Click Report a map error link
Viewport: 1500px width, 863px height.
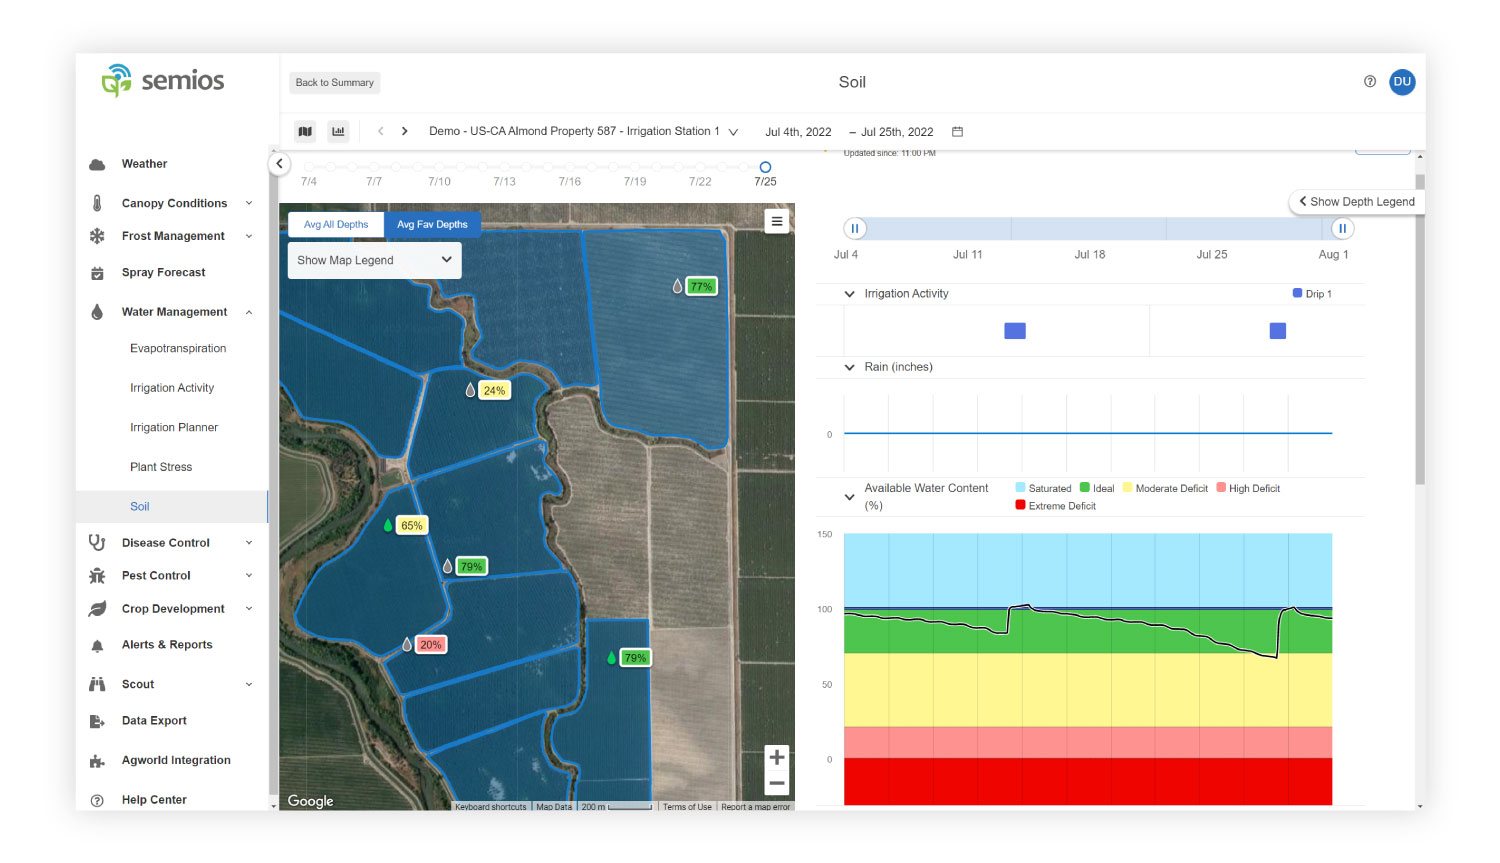[x=756, y=806]
